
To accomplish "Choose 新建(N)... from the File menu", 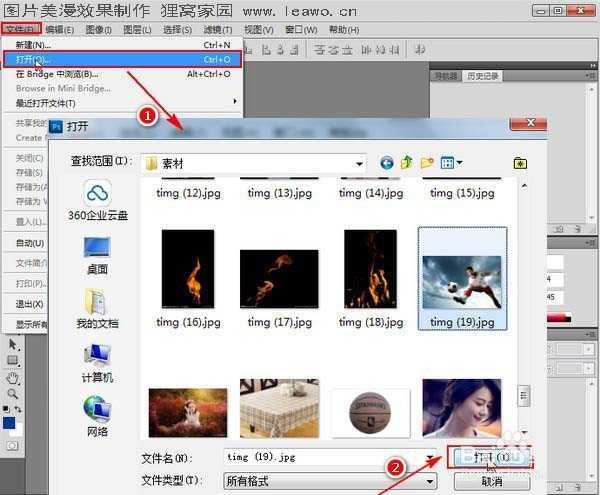I will [x=122, y=45].
